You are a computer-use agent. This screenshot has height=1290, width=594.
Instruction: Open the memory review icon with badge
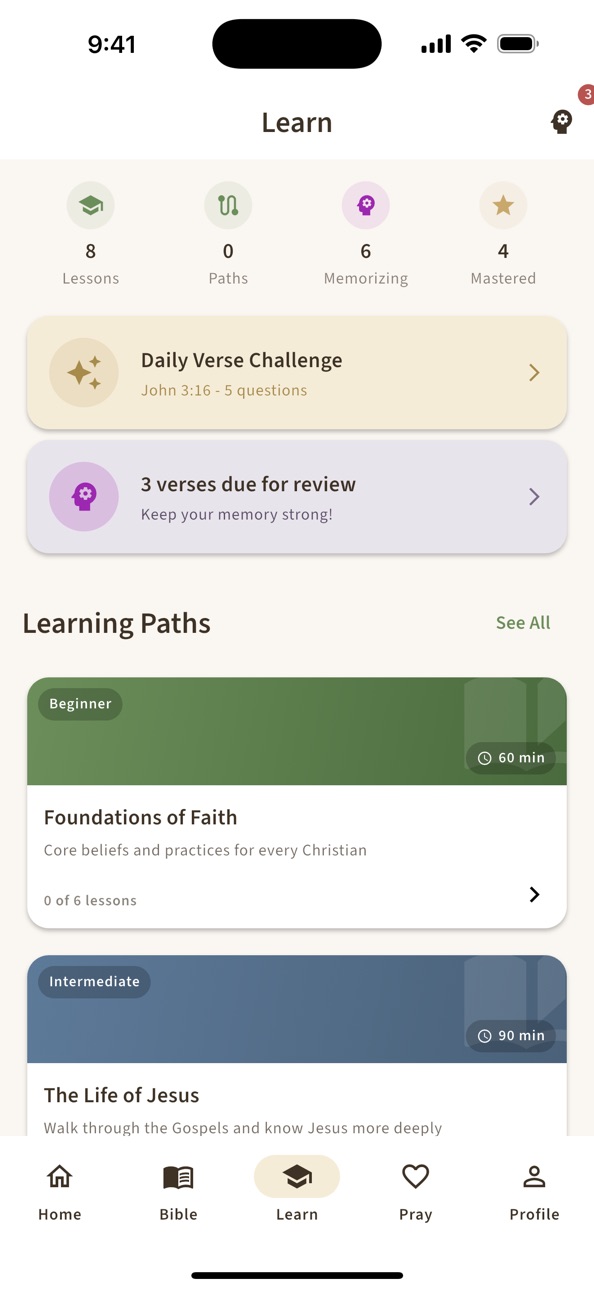[x=562, y=122]
